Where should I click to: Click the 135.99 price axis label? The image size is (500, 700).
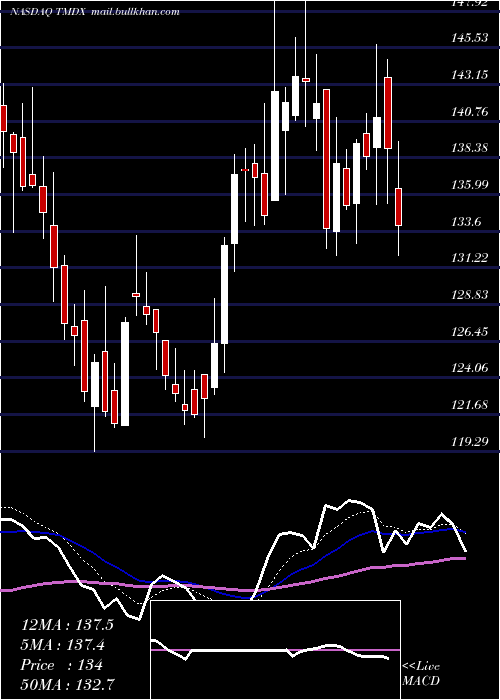(x=470, y=184)
